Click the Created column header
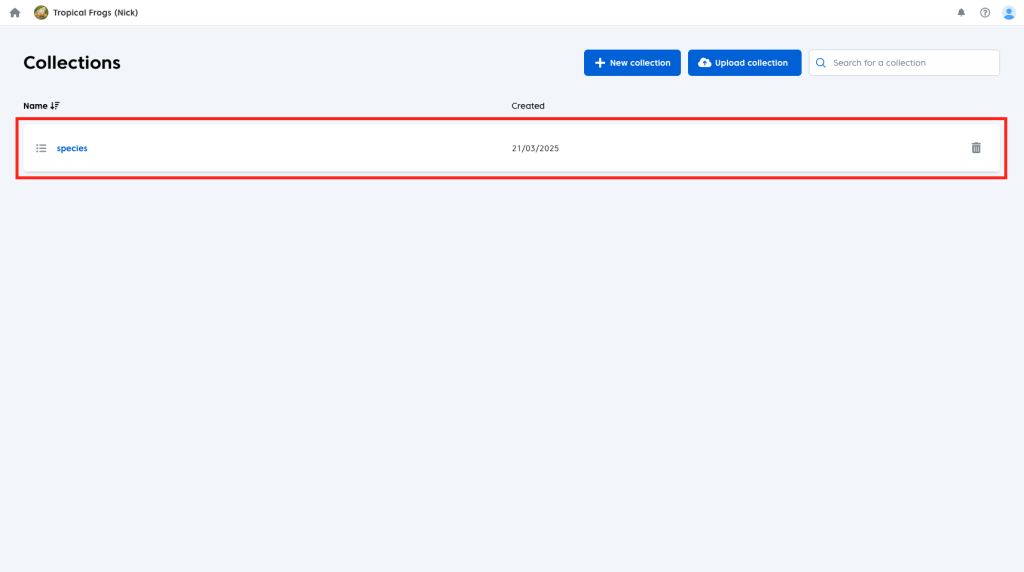 pos(528,106)
